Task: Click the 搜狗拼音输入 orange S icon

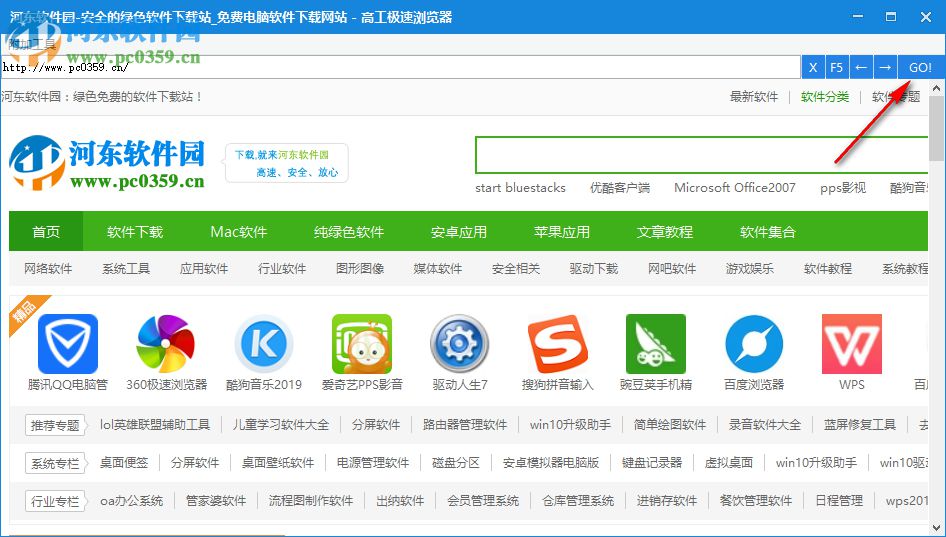Action: tap(557, 343)
